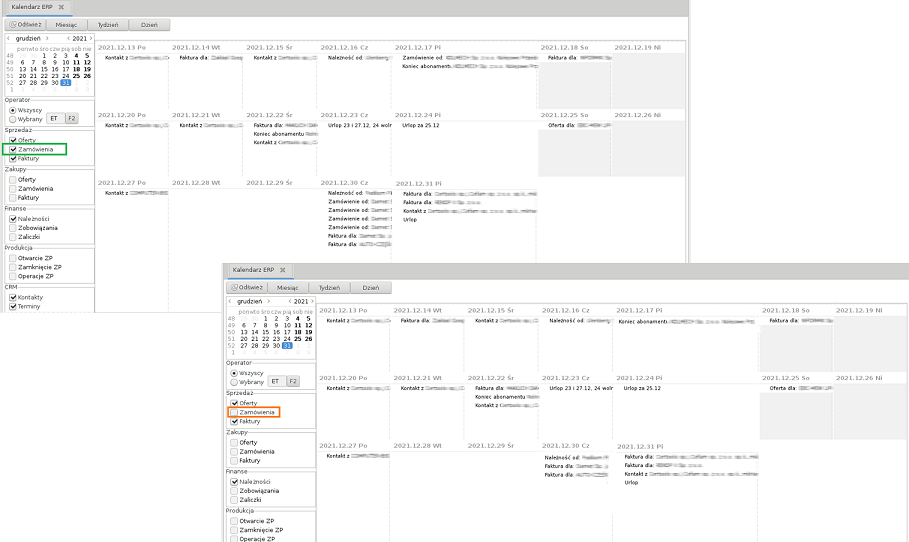Switch to Miesiąc view in upper window
The width and height of the screenshot is (909, 542).
[66, 25]
